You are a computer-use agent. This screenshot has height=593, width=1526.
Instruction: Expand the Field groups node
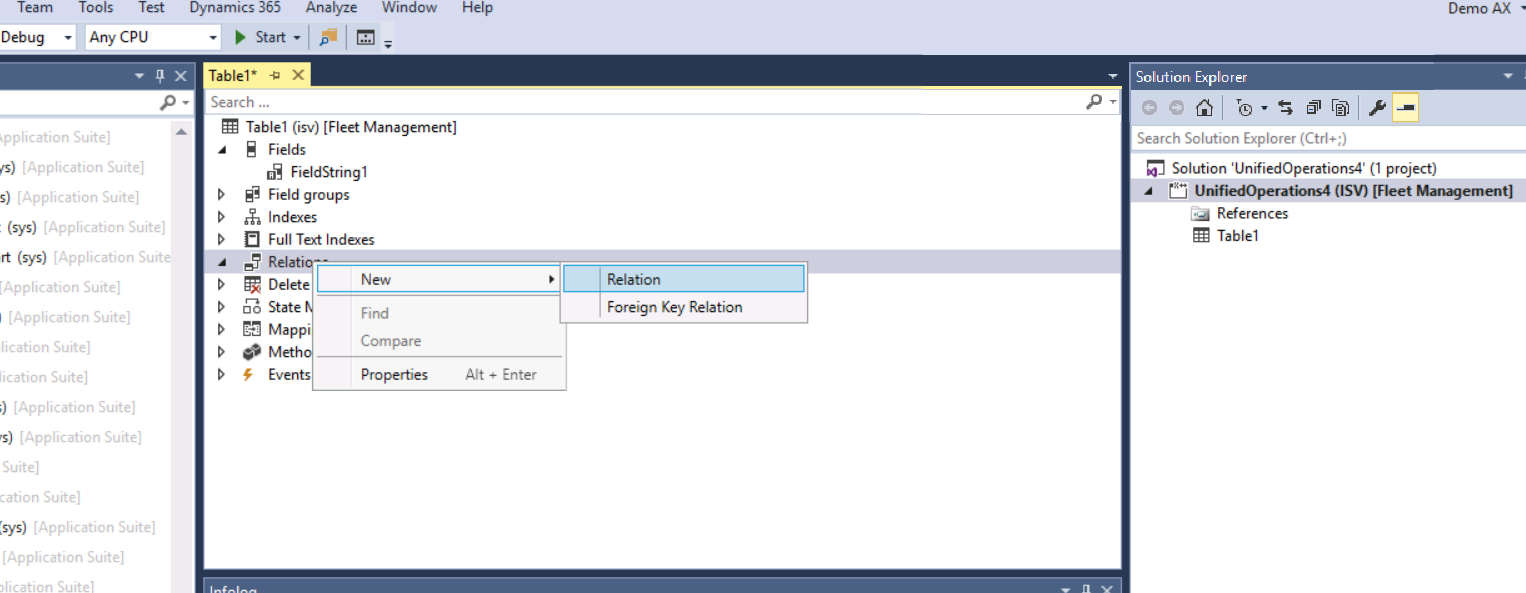(221, 194)
